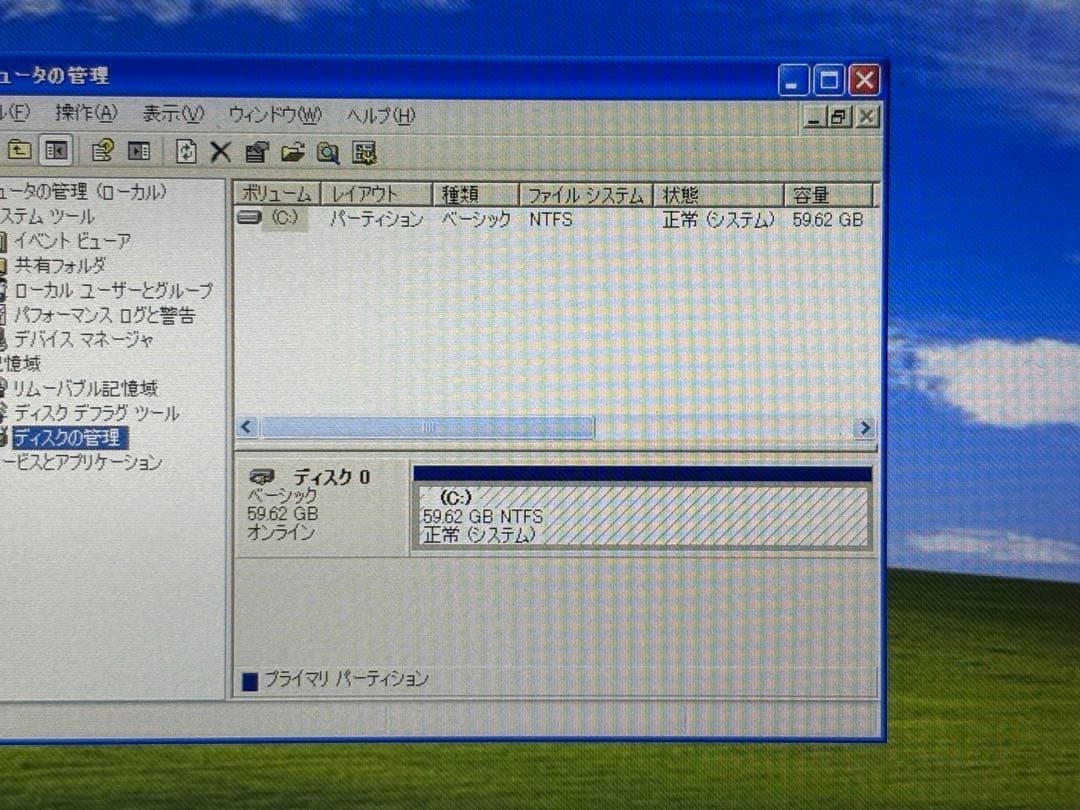Viewport: 1080px width, 810px height.
Task: Restore the inner console child window
Action: pyautogui.click(x=839, y=118)
